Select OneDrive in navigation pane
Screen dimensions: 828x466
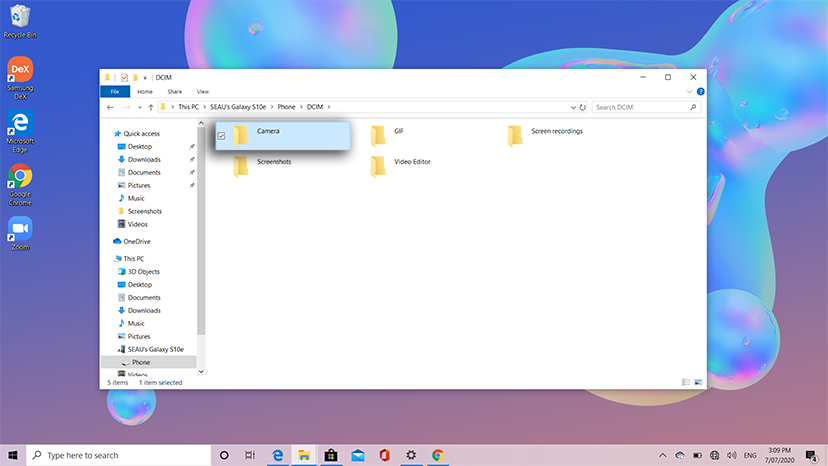pos(132,241)
